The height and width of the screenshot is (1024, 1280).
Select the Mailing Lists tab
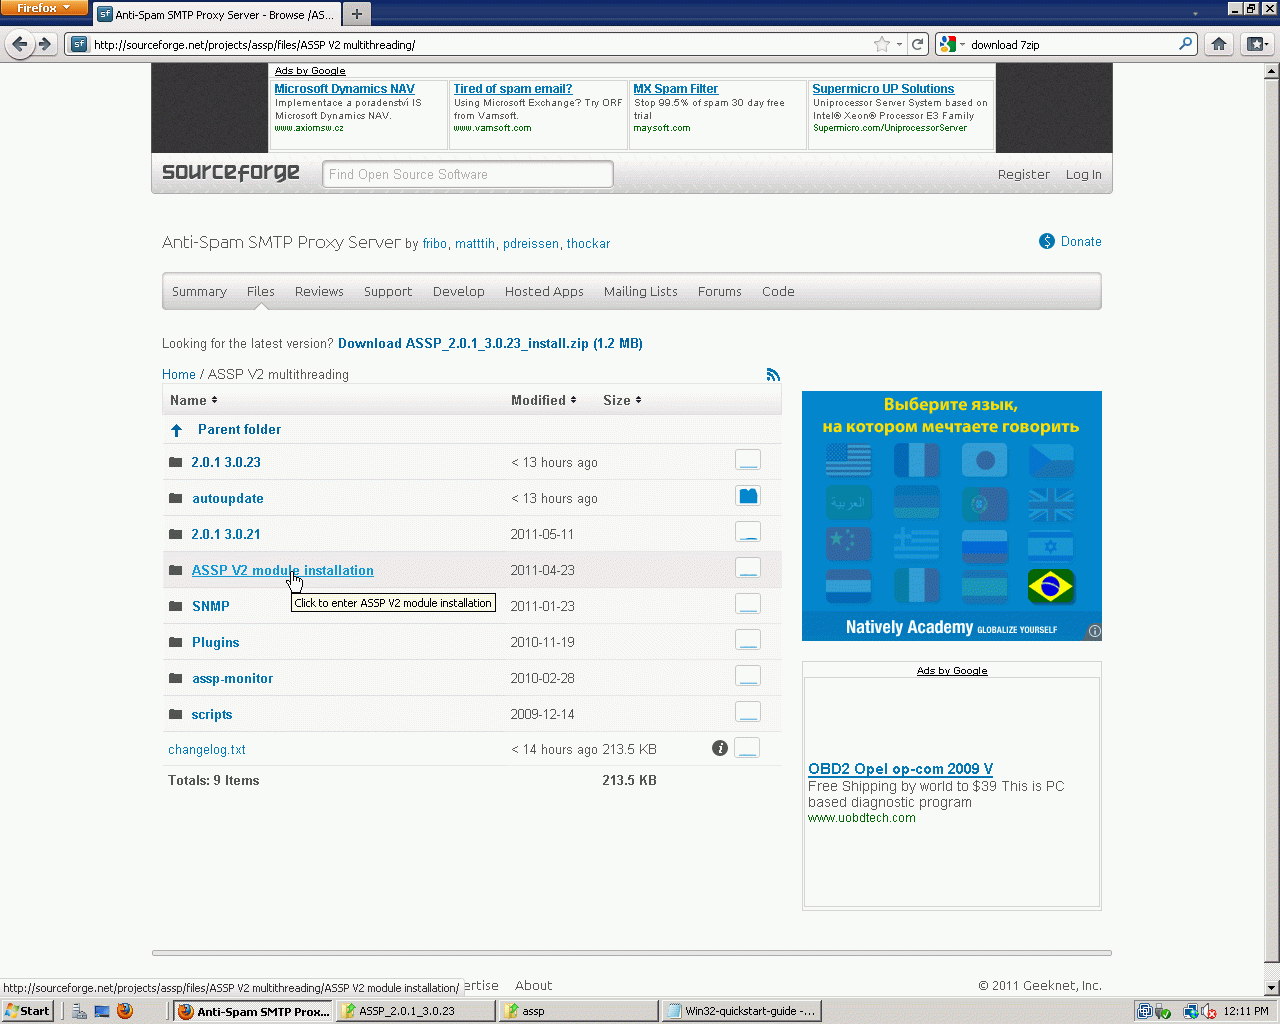coord(641,292)
